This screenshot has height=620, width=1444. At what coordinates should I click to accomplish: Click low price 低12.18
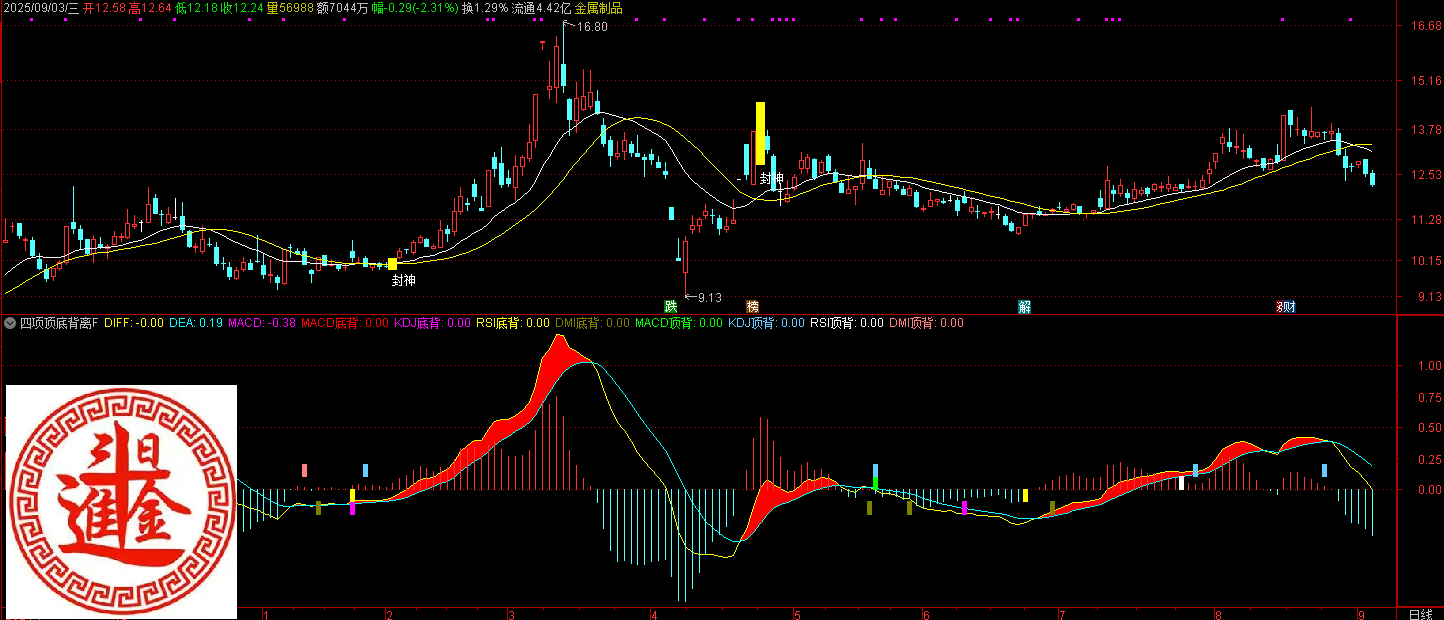[196, 8]
